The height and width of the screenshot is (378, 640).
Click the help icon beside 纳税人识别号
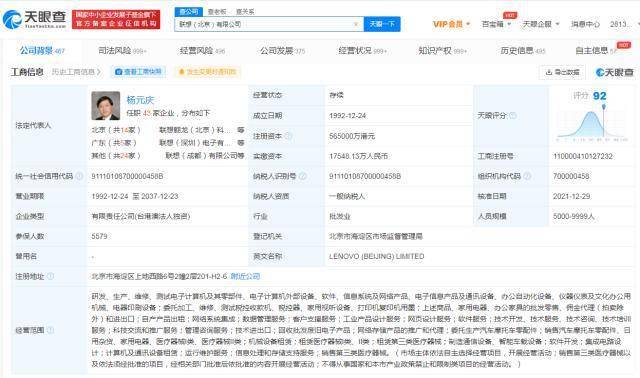(x=302, y=176)
